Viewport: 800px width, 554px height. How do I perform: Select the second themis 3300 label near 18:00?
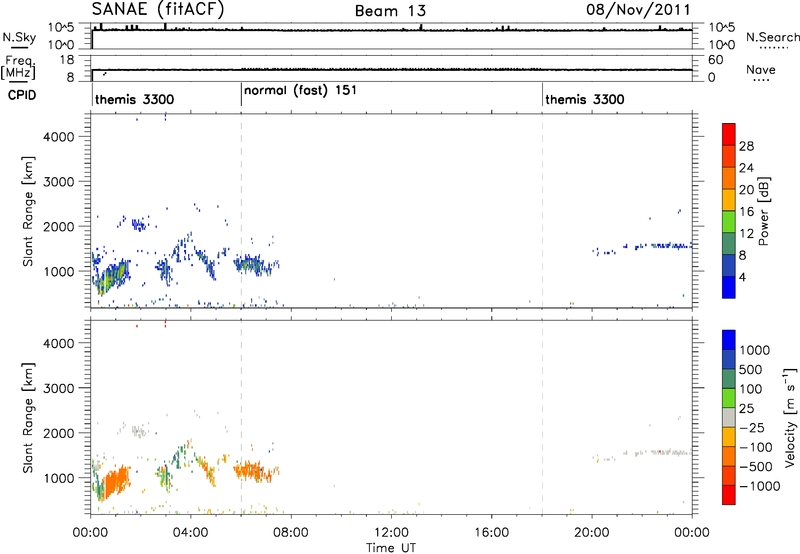585,99
